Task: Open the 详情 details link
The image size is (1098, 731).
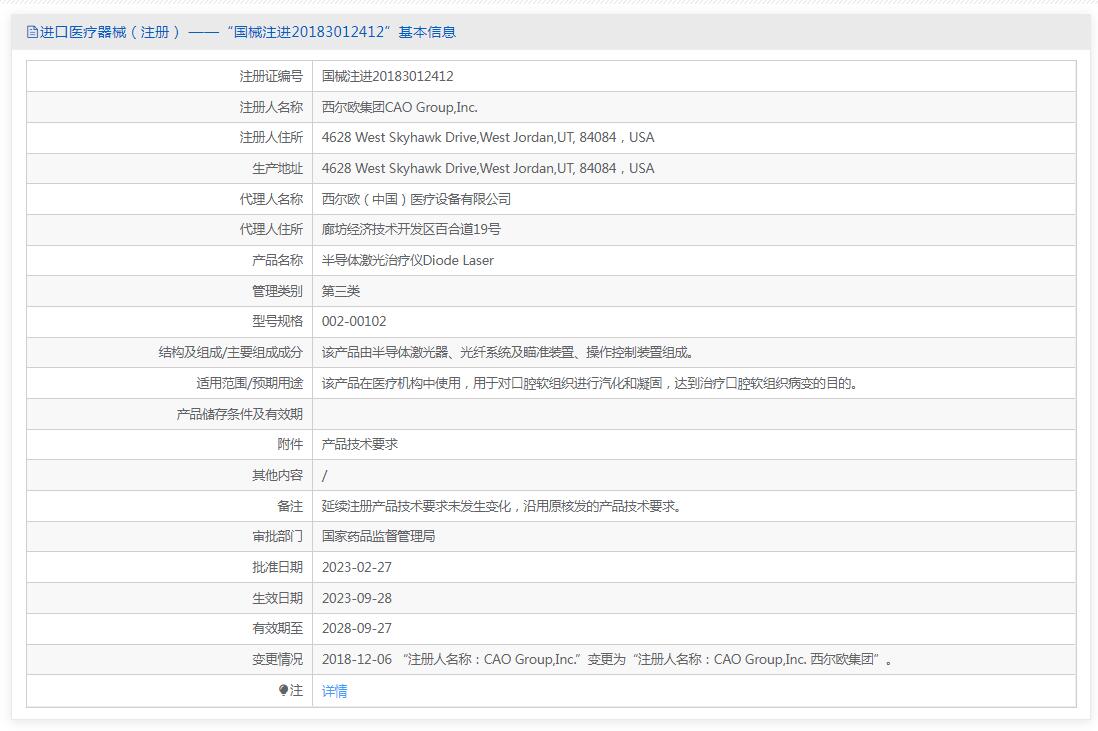Action: (x=334, y=691)
